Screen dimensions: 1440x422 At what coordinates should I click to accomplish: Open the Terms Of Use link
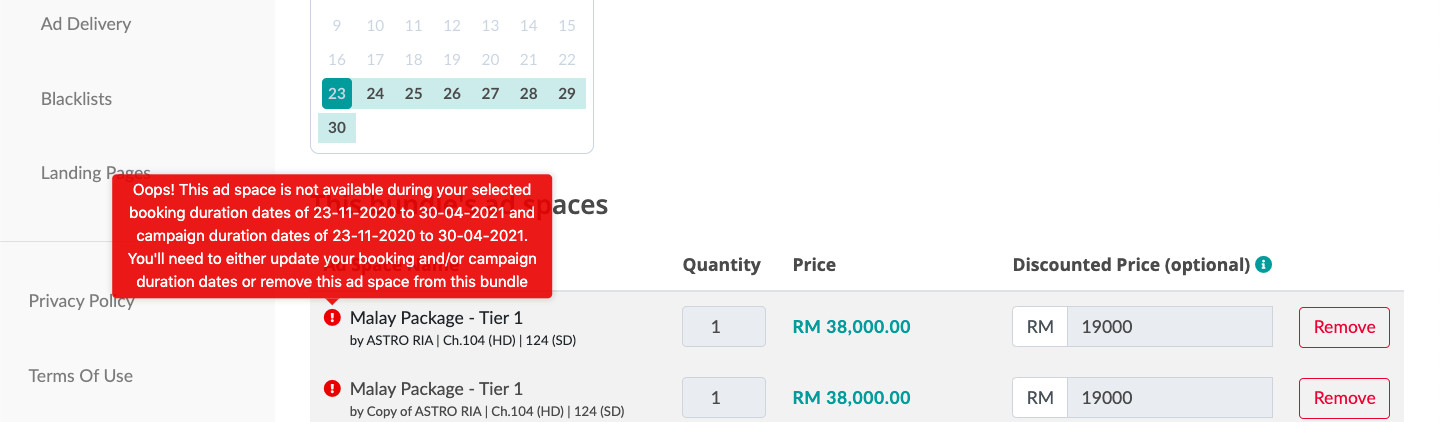81,376
